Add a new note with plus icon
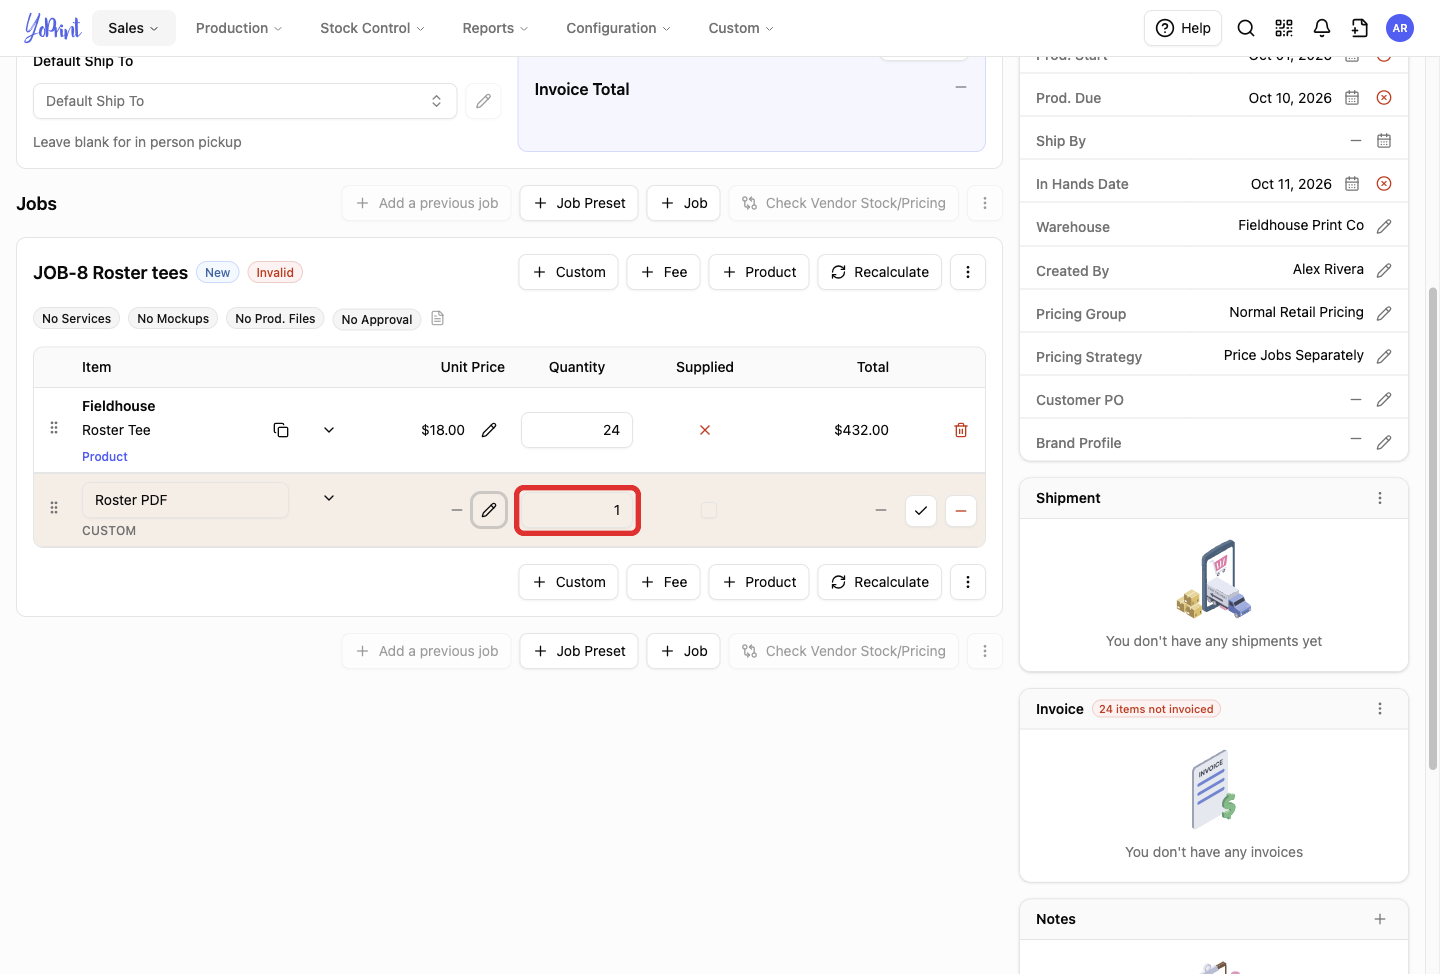This screenshot has width=1440, height=974. 1380,919
